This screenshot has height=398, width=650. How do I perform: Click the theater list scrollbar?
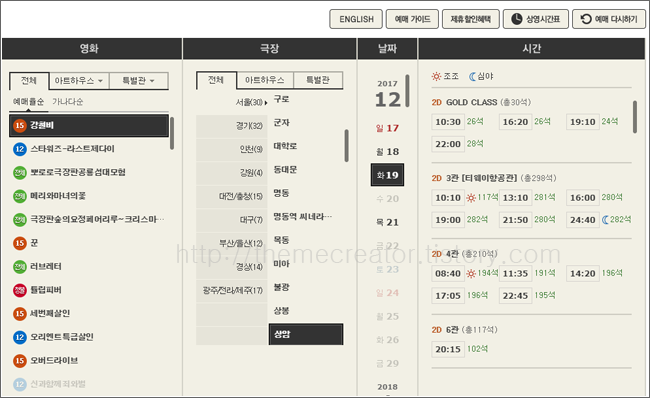click(x=347, y=146)
